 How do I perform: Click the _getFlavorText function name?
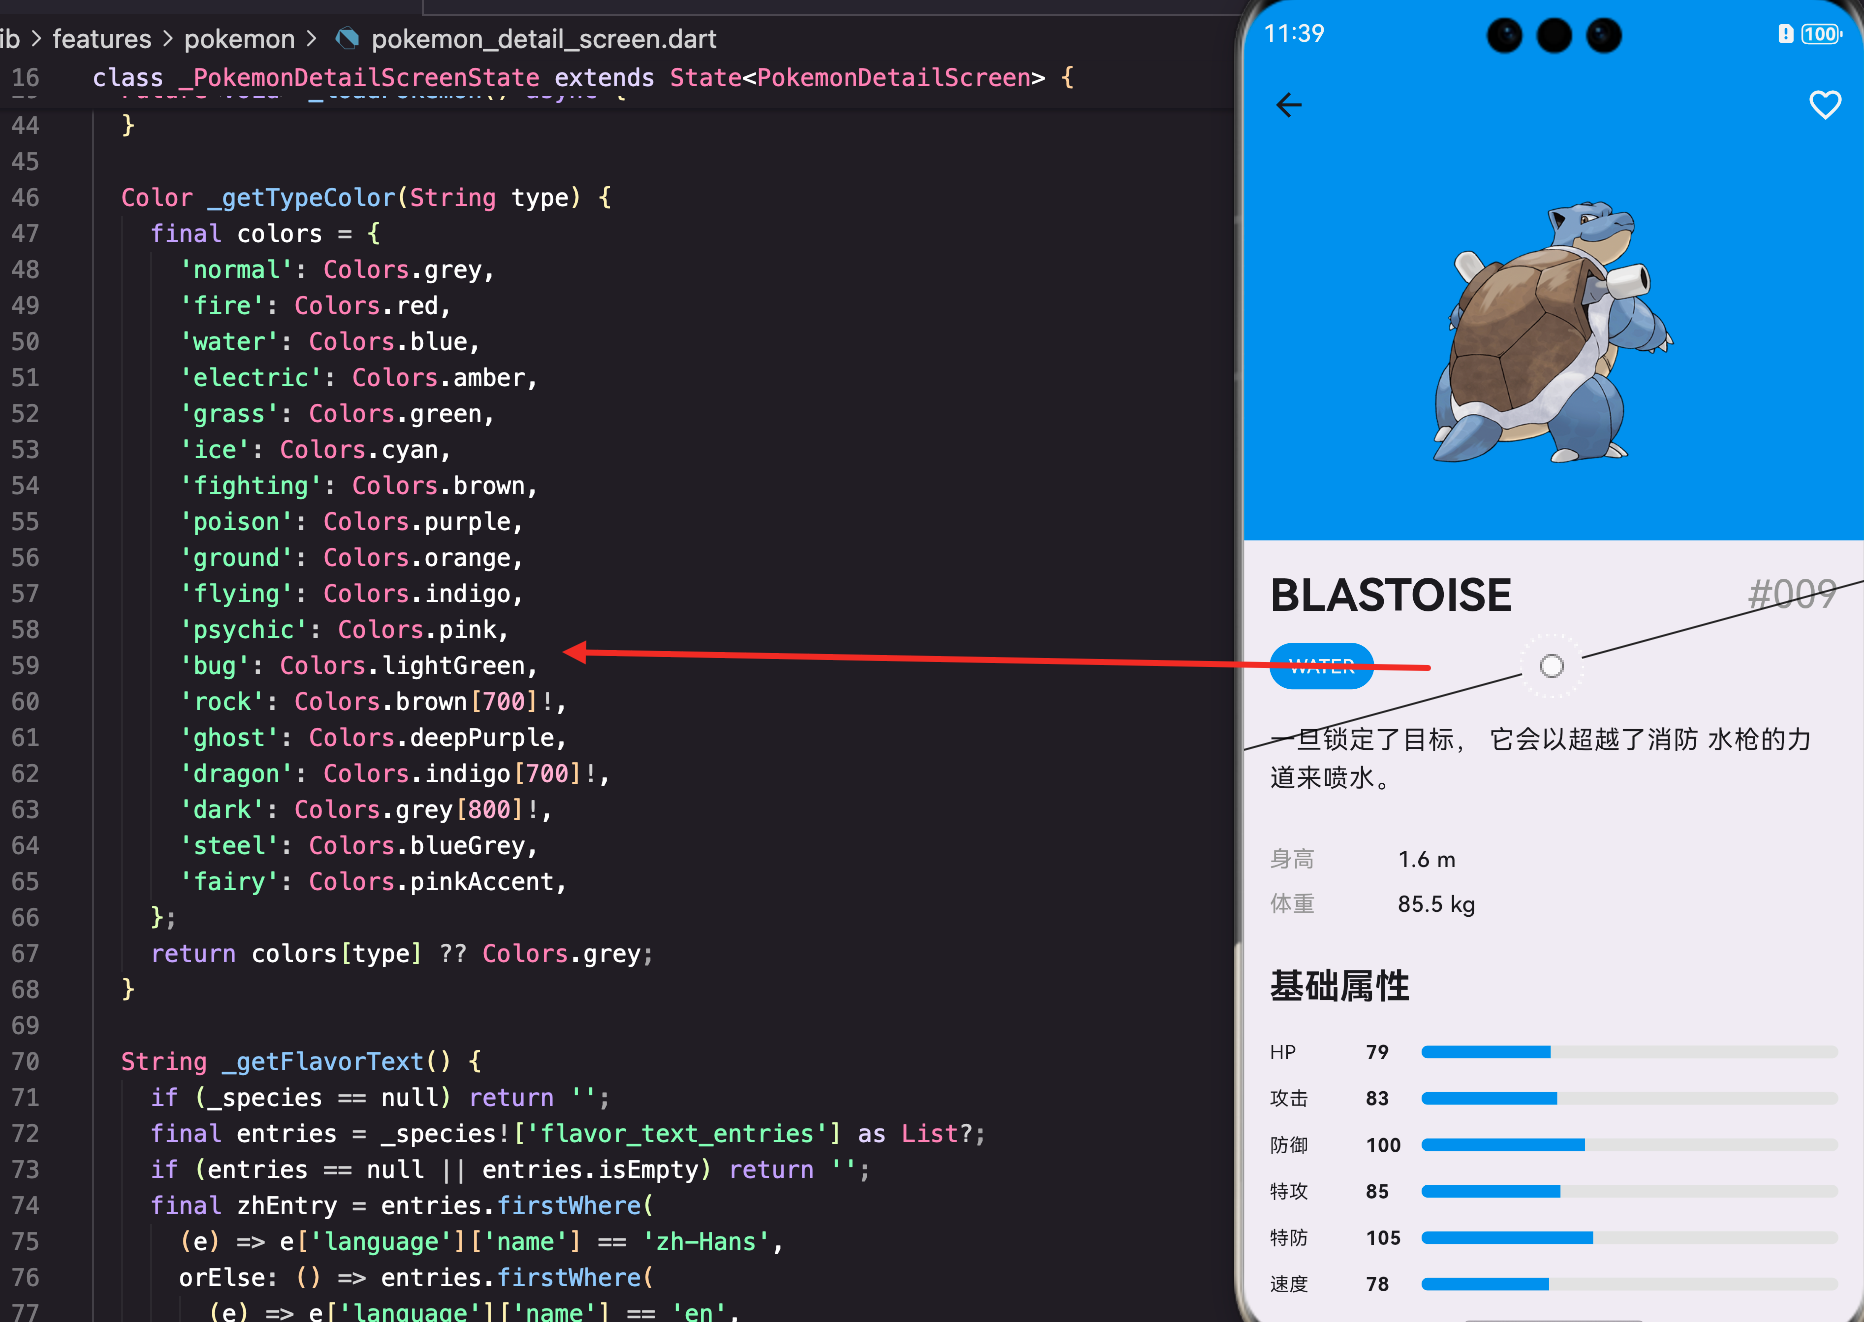pos(323,1061)
